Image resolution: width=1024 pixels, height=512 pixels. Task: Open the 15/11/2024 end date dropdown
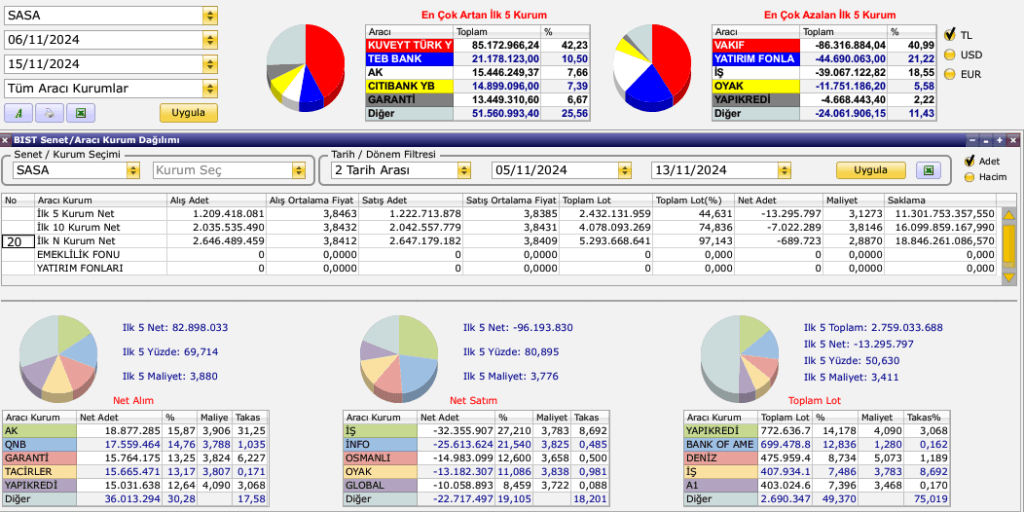coord(210,64)
